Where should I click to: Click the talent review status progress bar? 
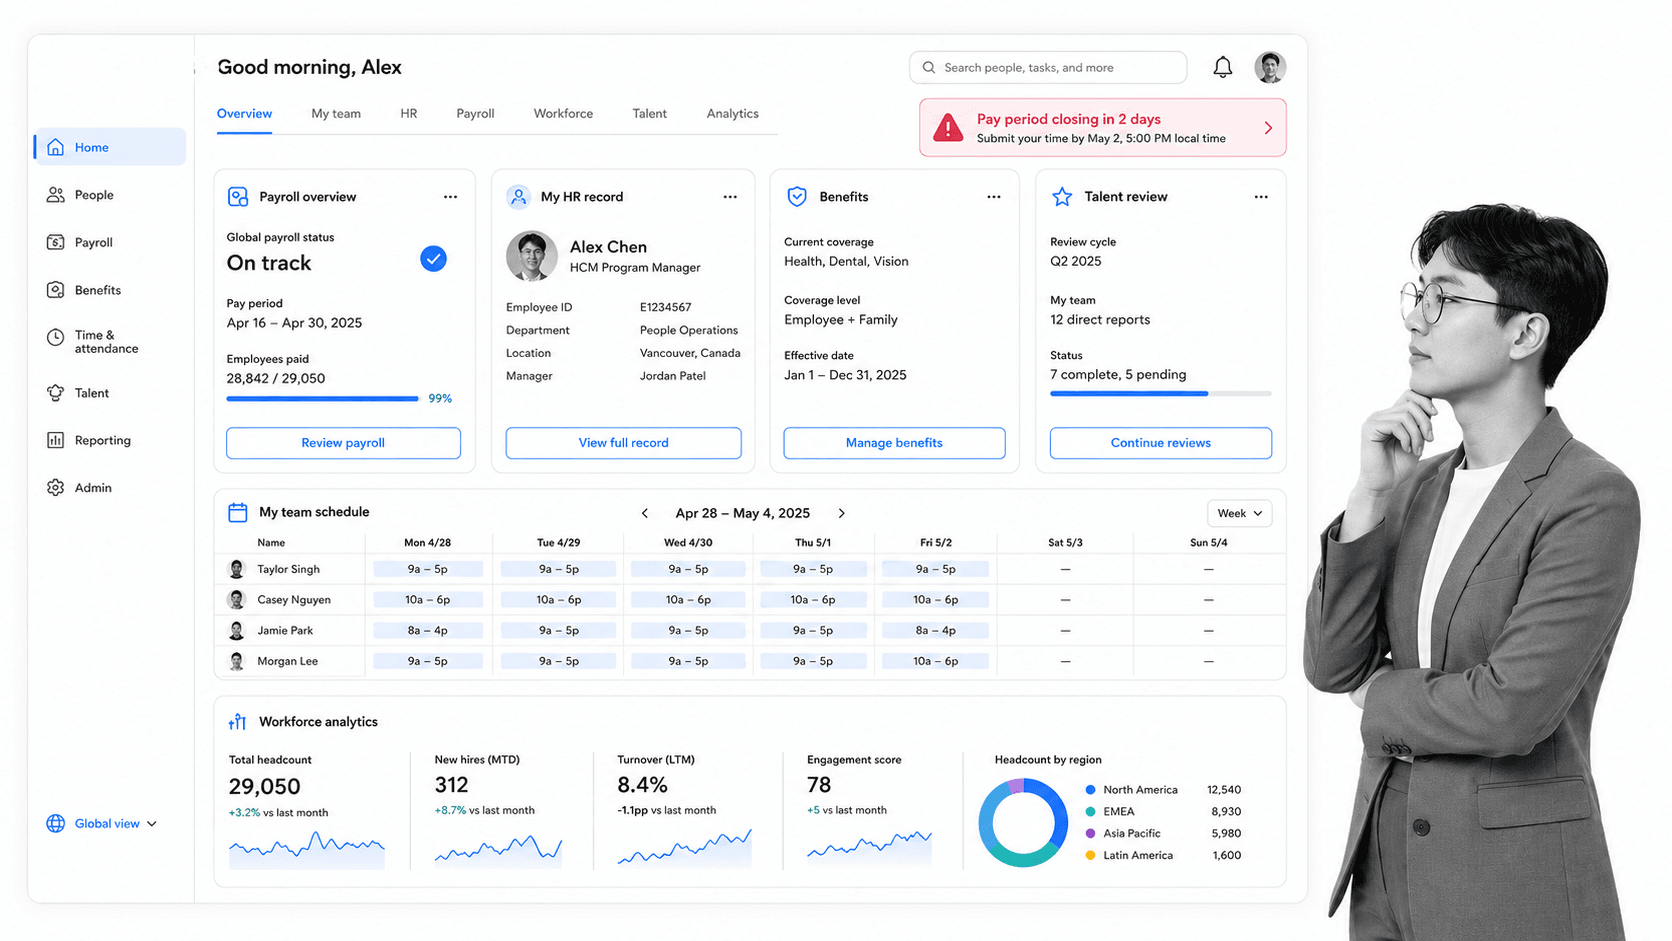click(x=1161, y=394)
